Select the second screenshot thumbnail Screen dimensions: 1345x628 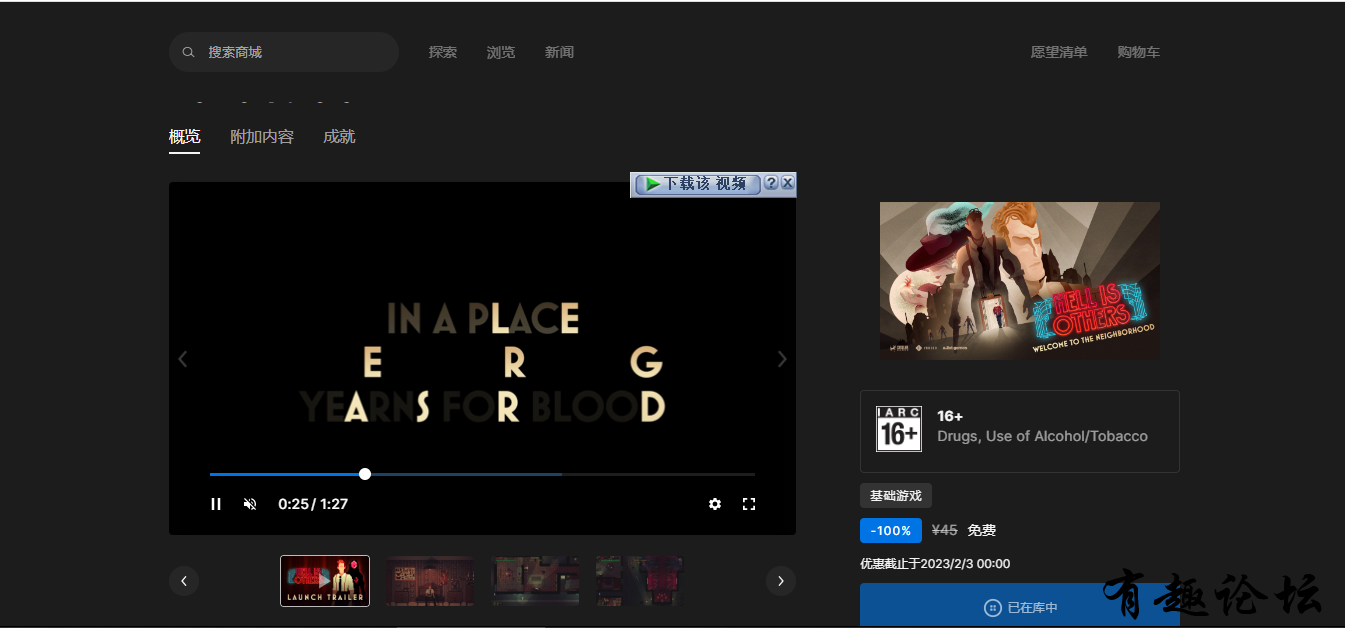tap(430, 581)
